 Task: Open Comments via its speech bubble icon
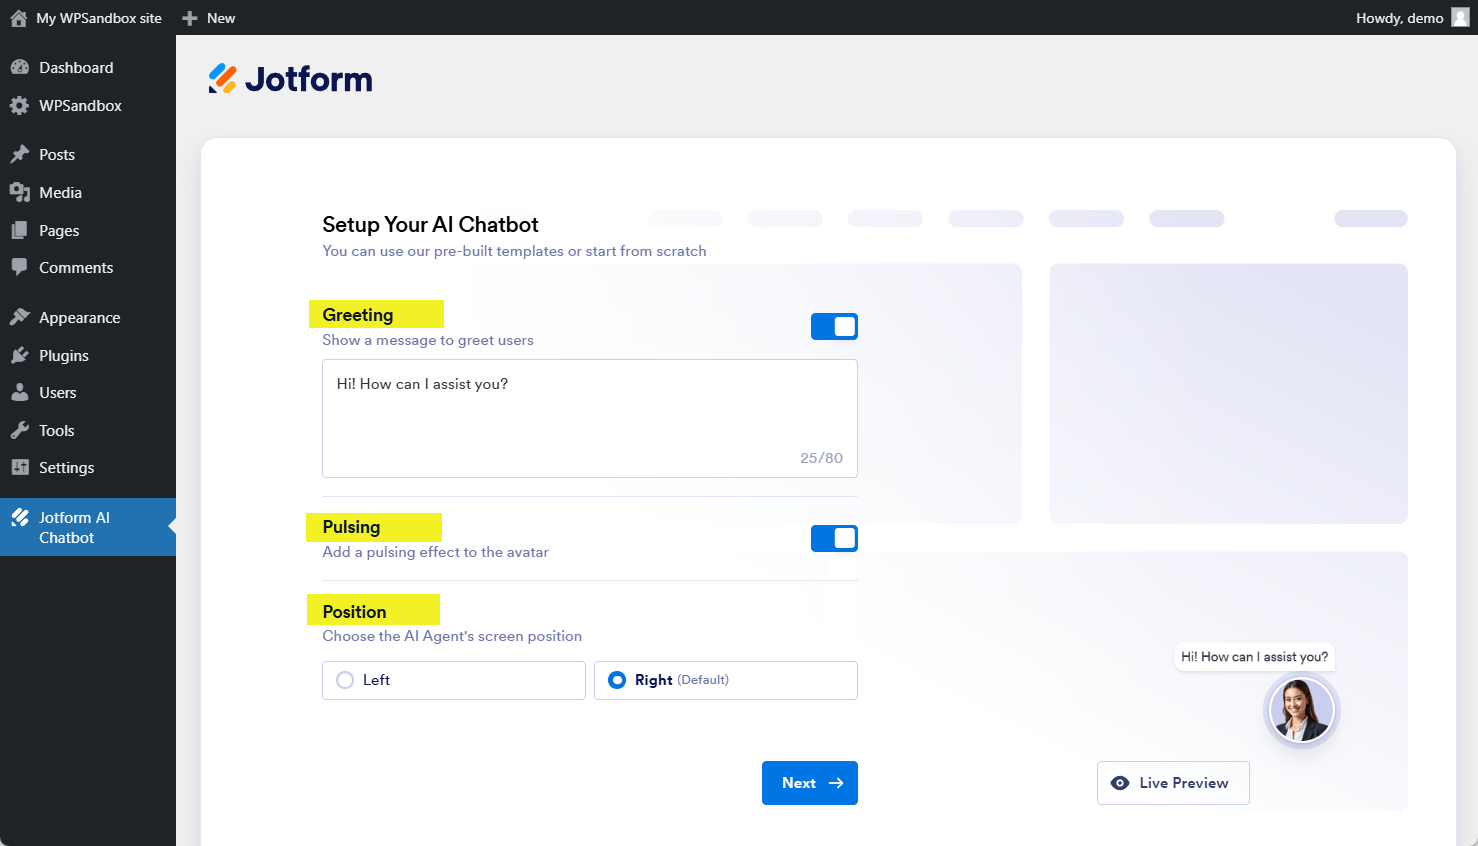pos(22,267)
